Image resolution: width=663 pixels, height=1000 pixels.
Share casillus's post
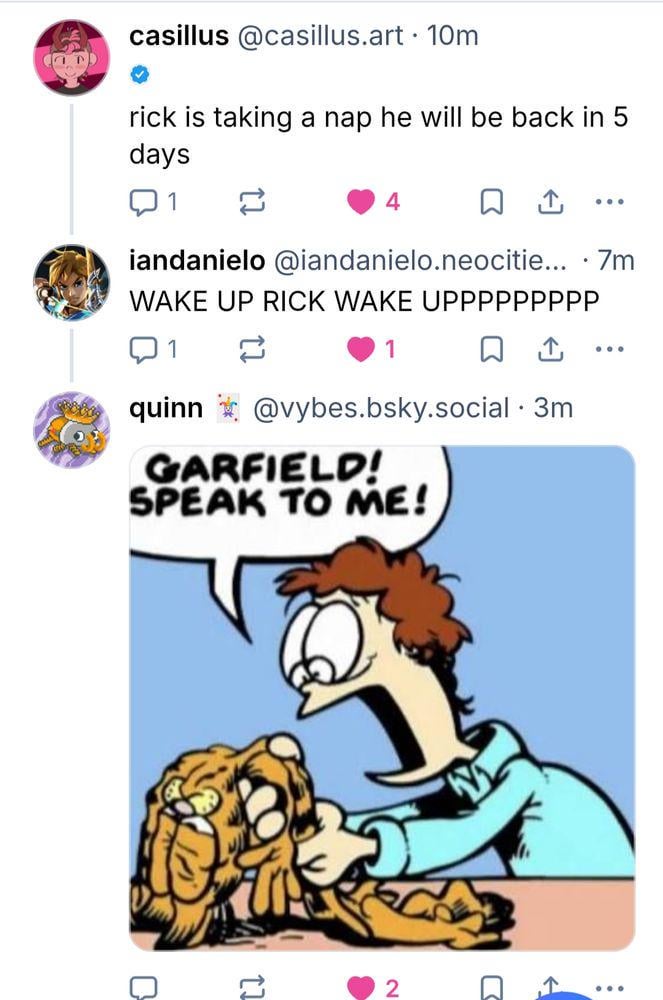(x=550, y=203)
